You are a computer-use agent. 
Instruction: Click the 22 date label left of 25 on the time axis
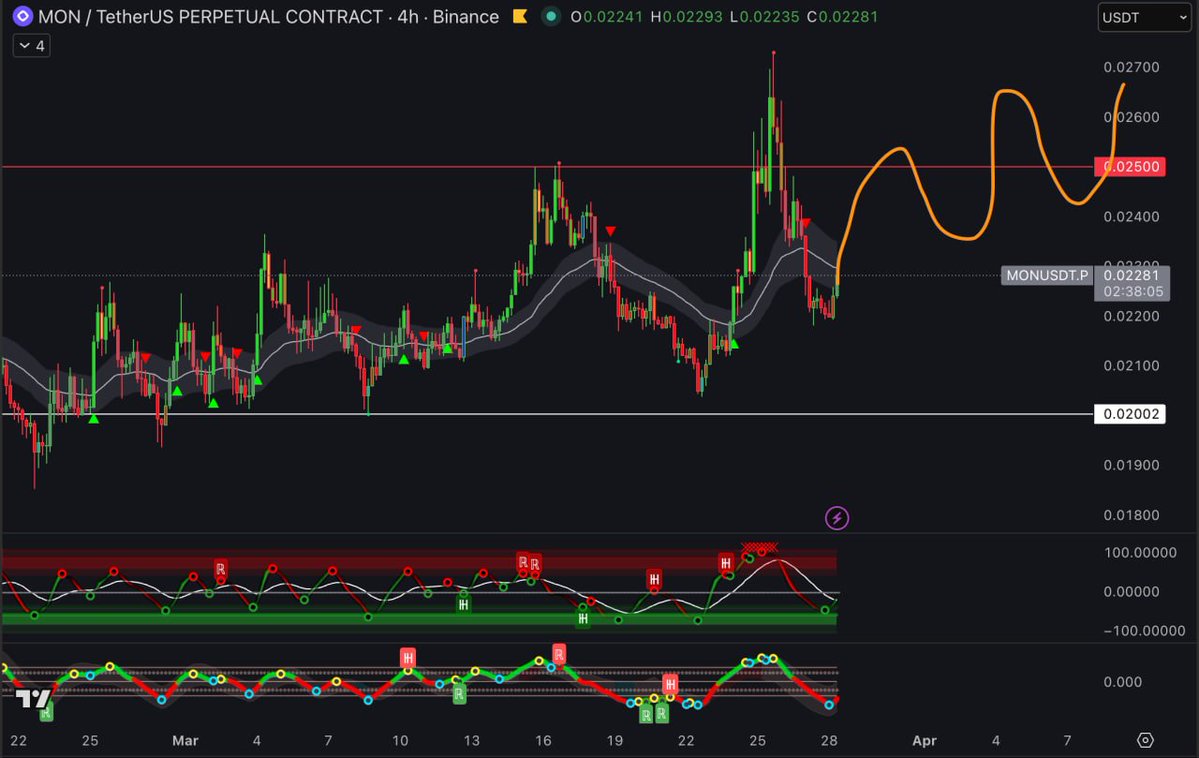coord(18,740)
